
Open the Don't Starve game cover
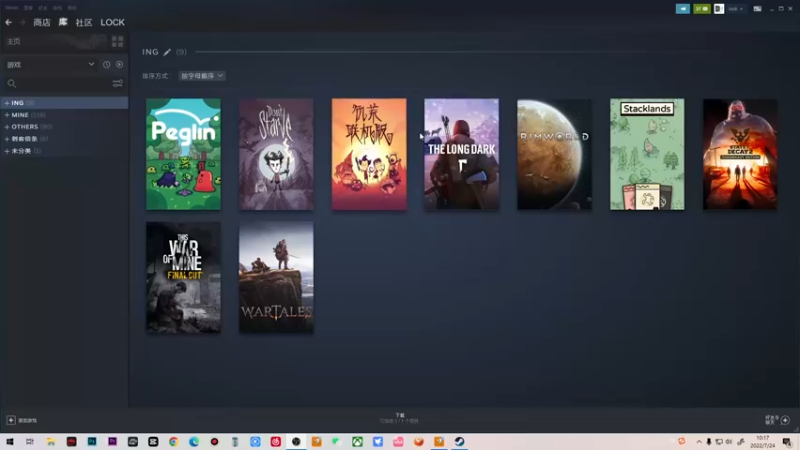(x=276, y=154)
